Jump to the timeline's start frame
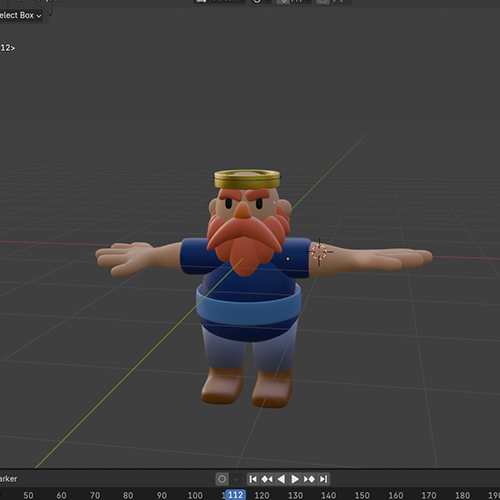Viewport: 500px width, 500px height. [x=253, y=479]
